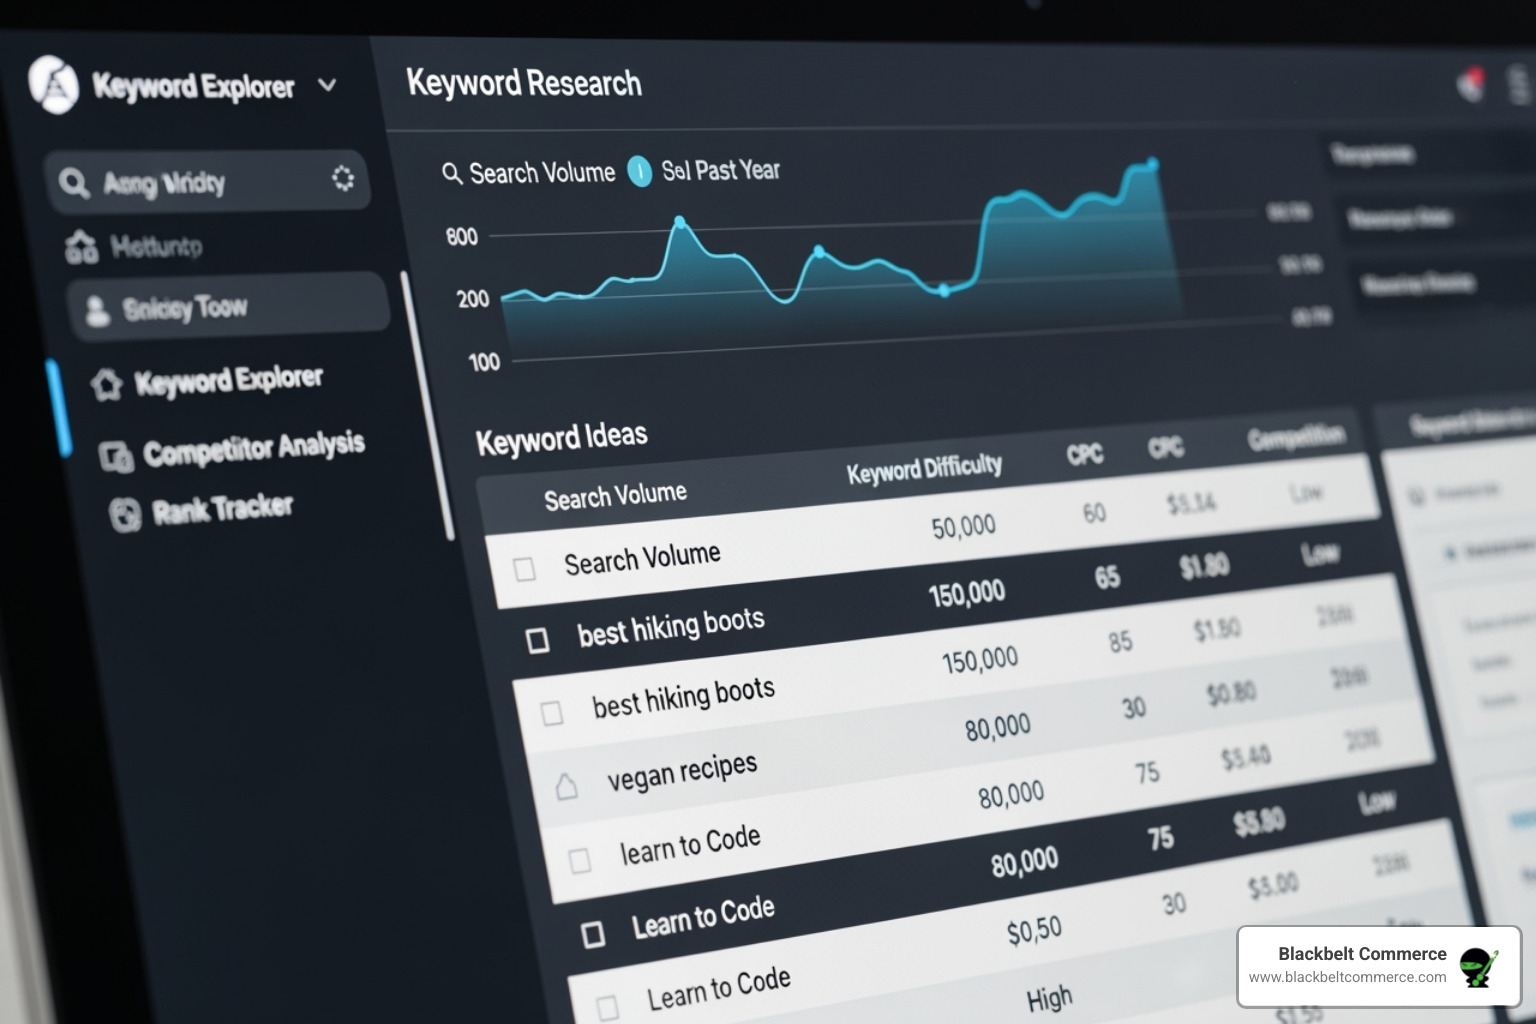Click the Search Volume magnifier icon above chart
This screenshot has height=1024, width=1536.
tap(452, 173)
